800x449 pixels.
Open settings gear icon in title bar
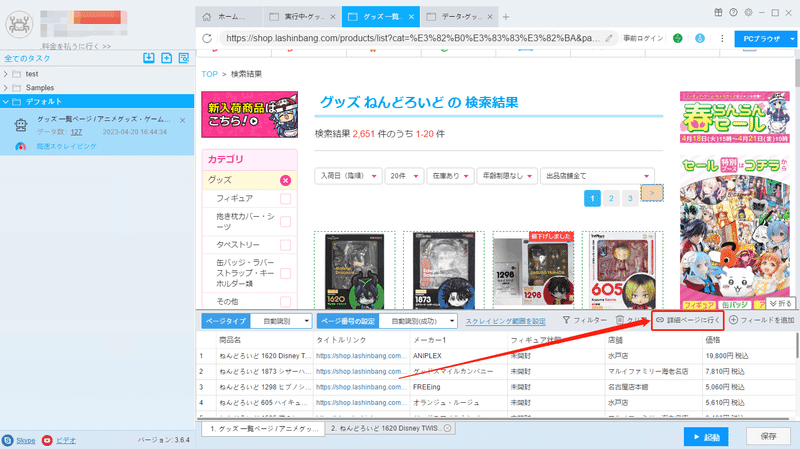748,13
